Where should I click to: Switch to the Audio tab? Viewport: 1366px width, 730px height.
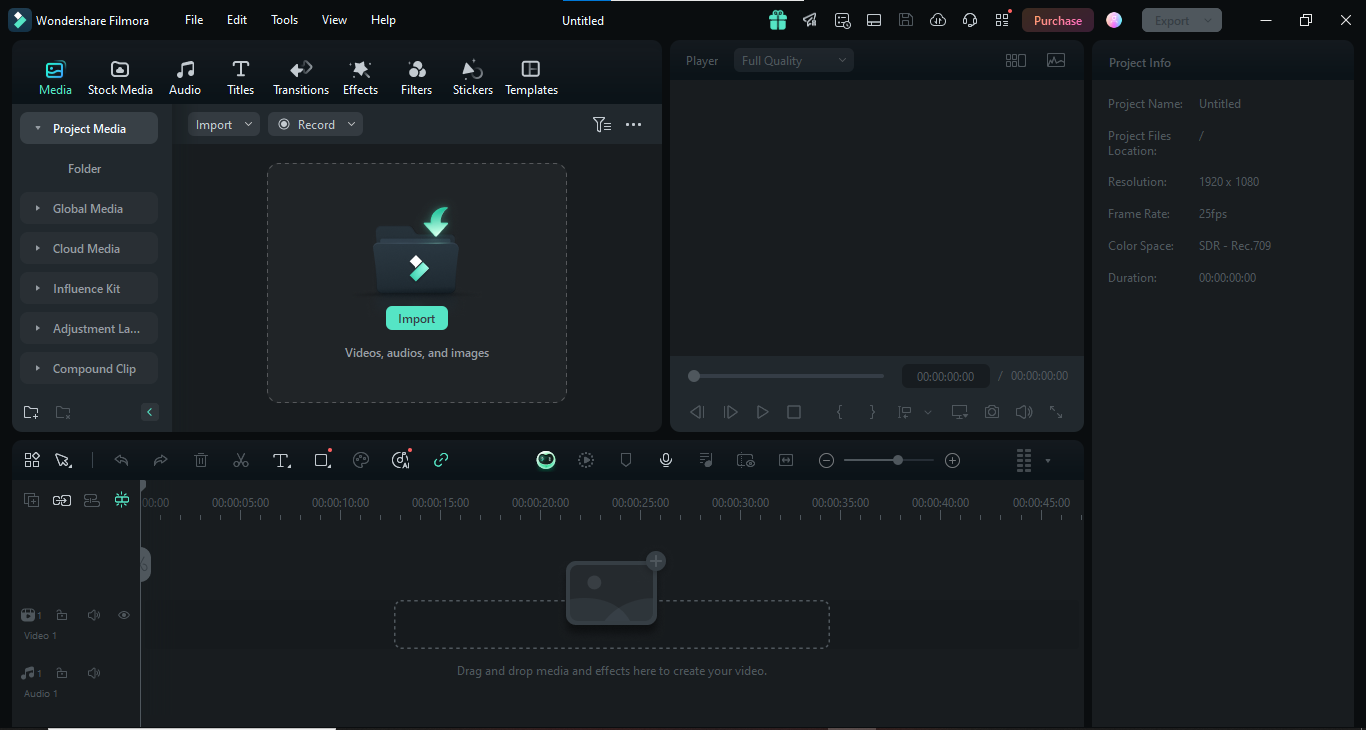click(185, 78)
